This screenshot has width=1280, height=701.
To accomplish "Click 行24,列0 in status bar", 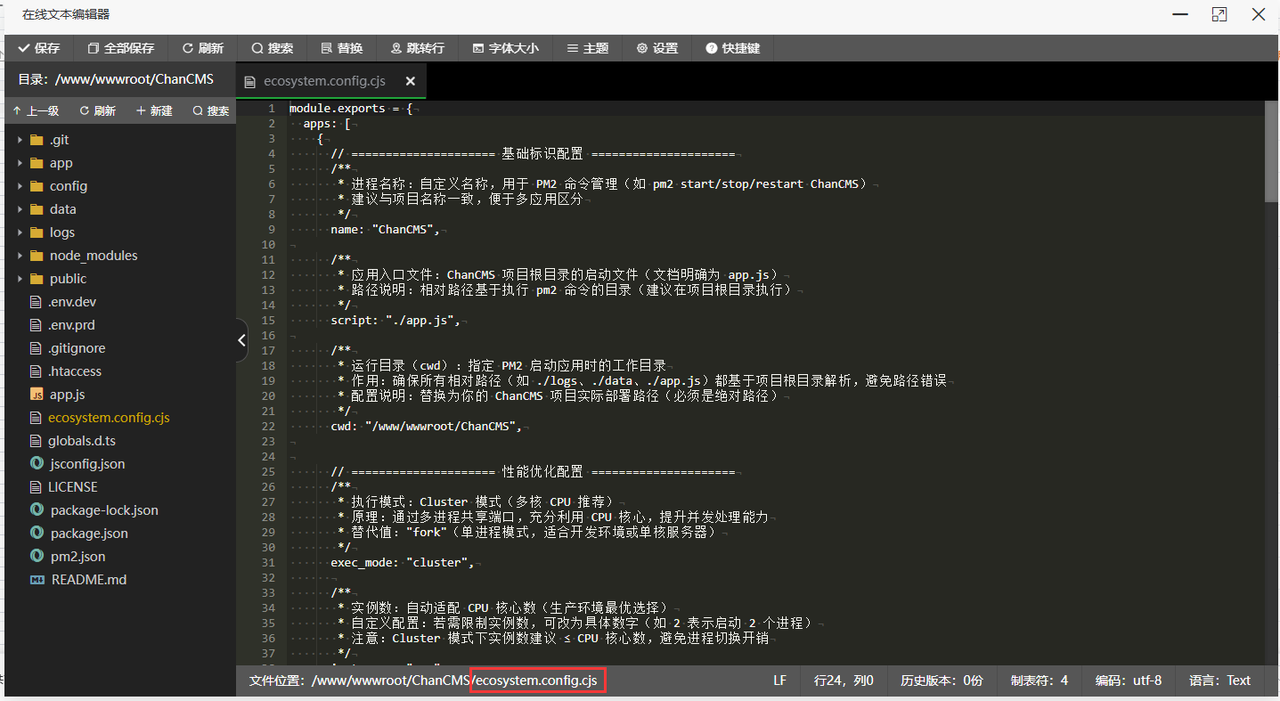I will click(843, 680).
